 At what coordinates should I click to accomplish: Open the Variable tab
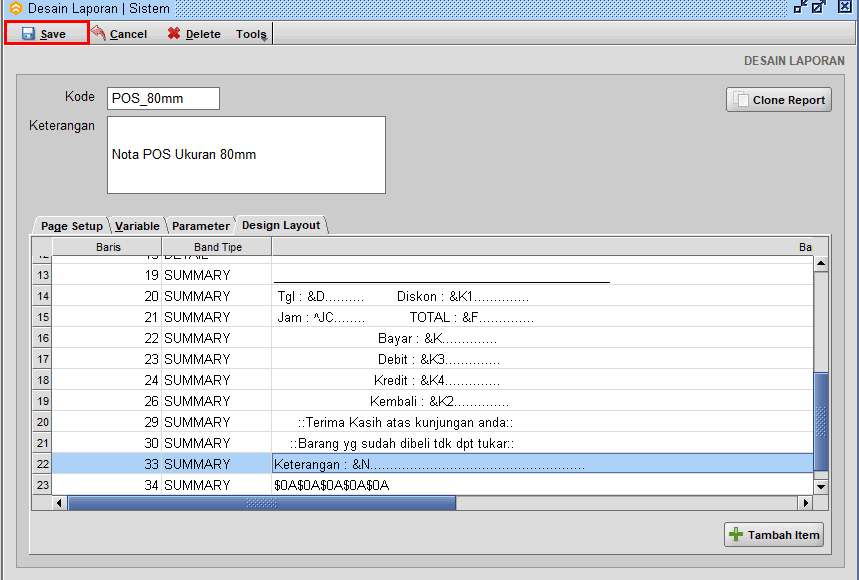point(137,226)
